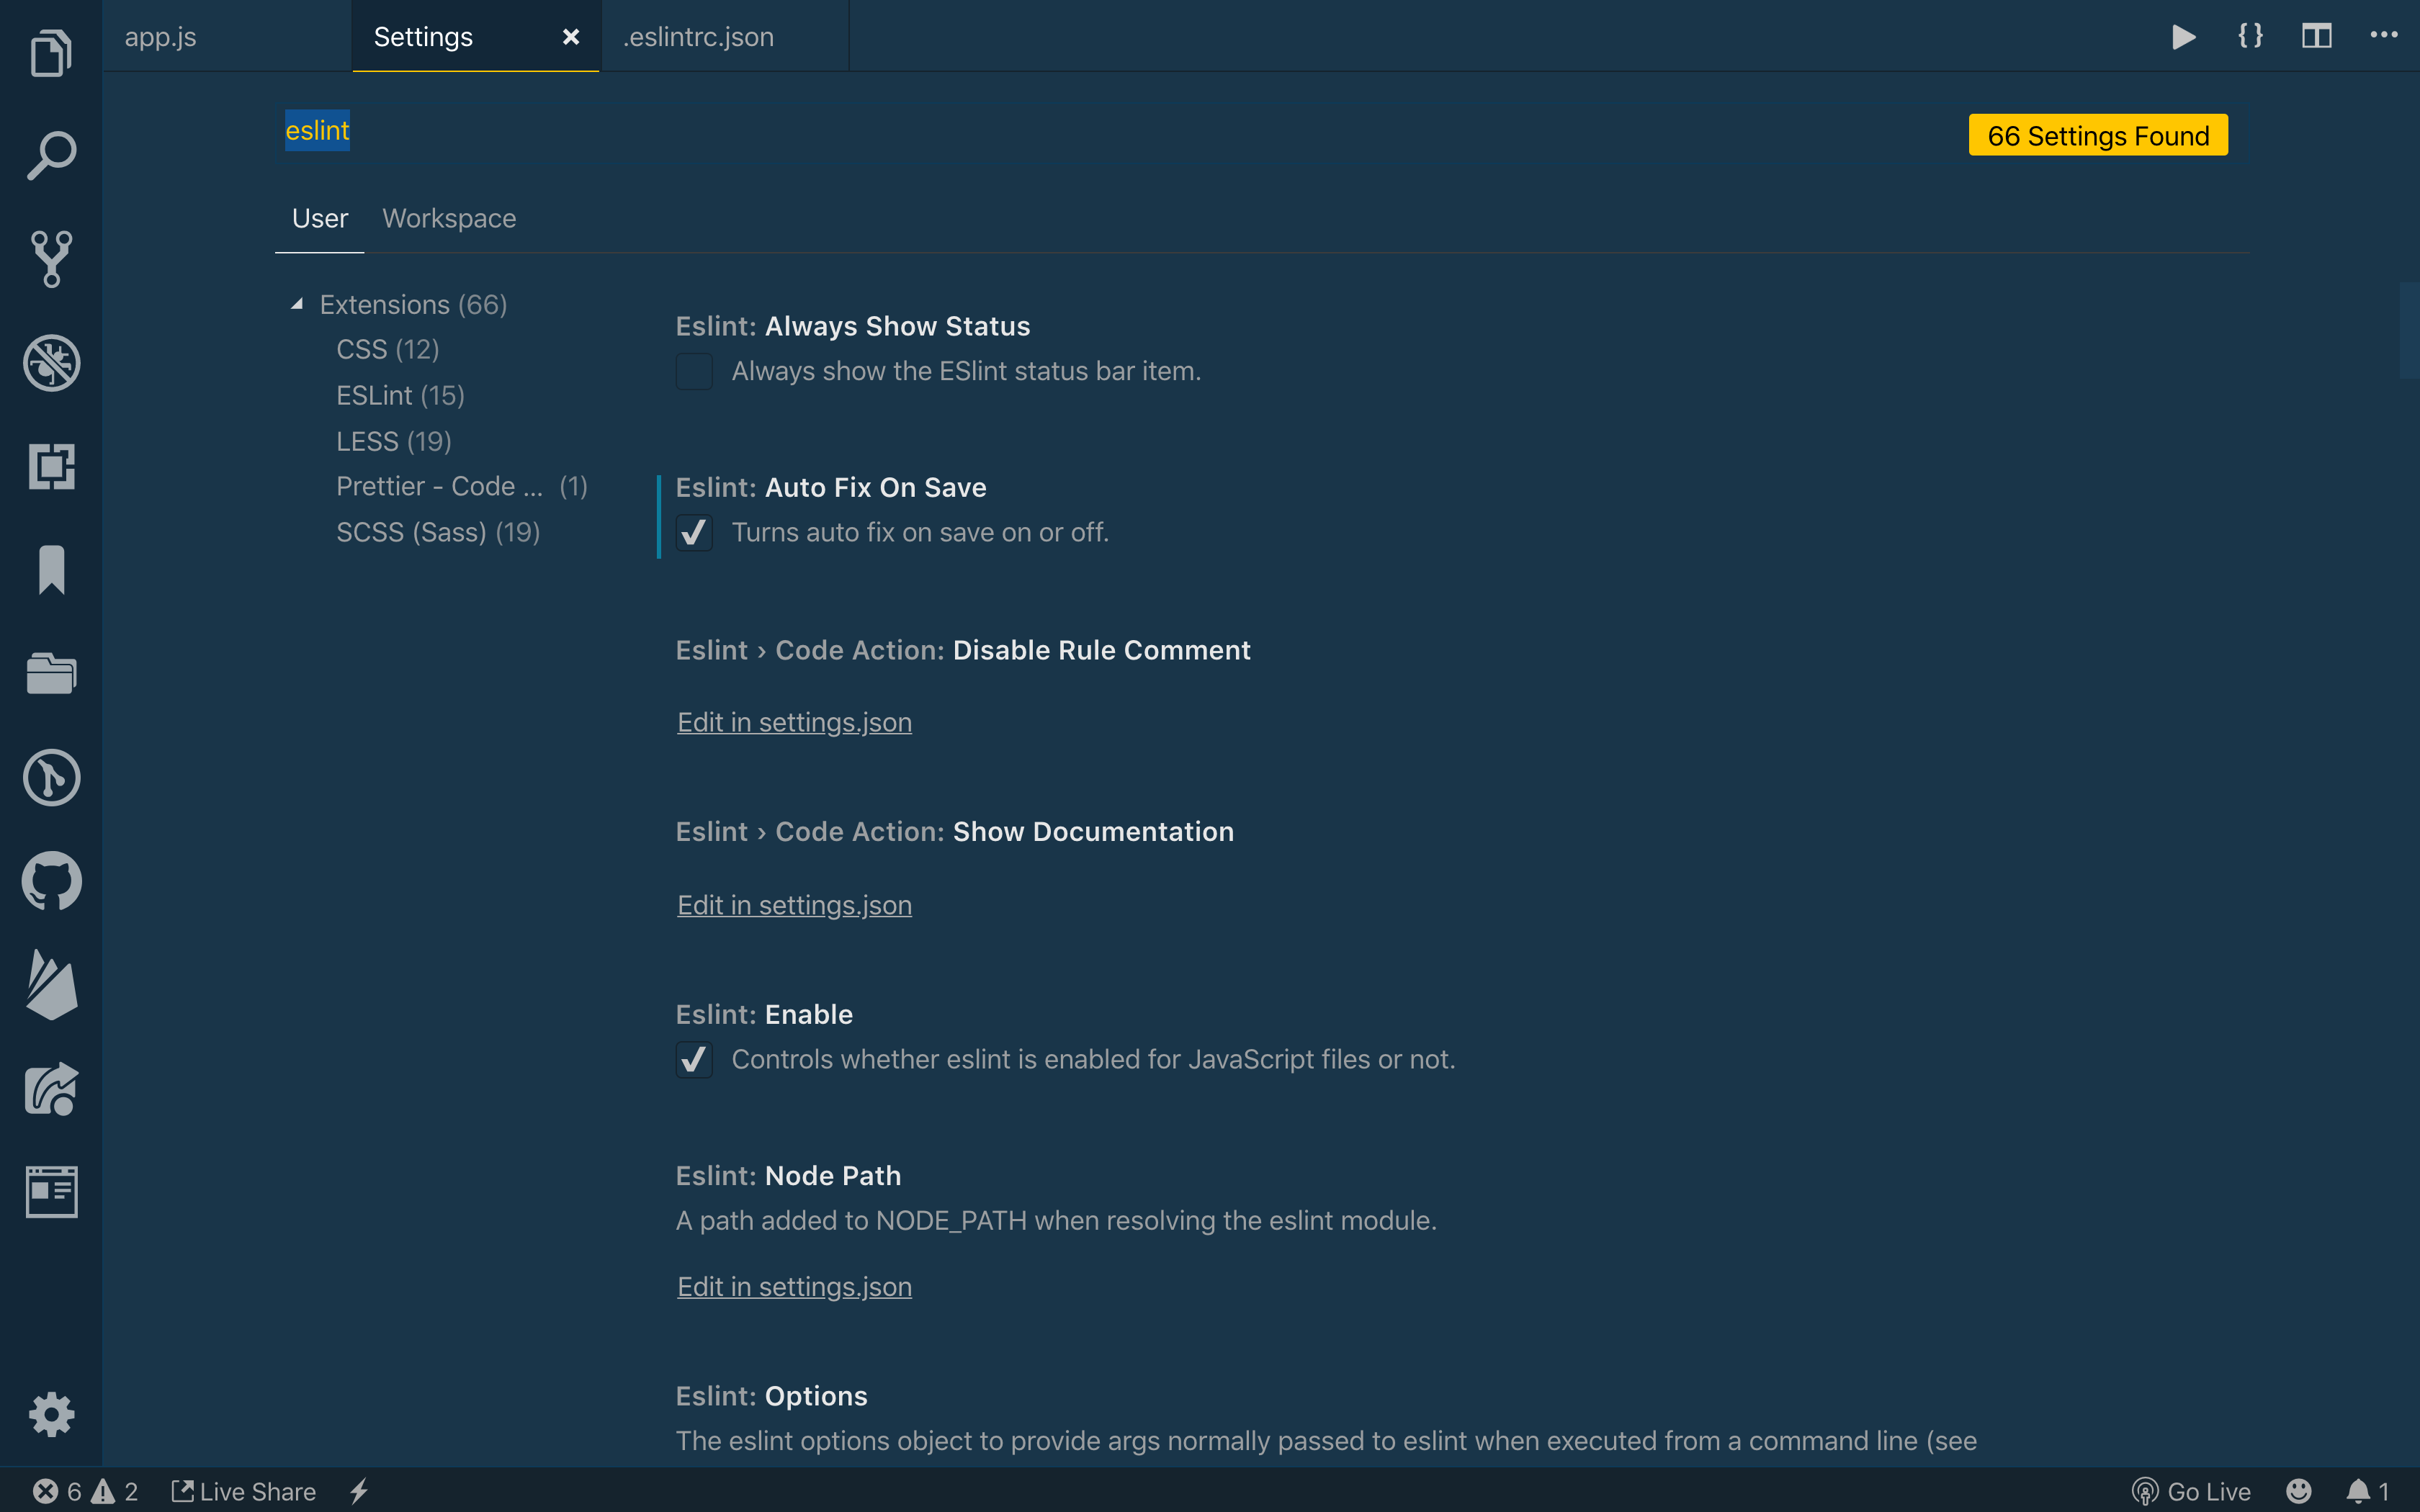The width and height of the screenshot is (2420, 1512).
Task: Collapse the Extensions (66) tree group
Action: (x=297, y=304)
